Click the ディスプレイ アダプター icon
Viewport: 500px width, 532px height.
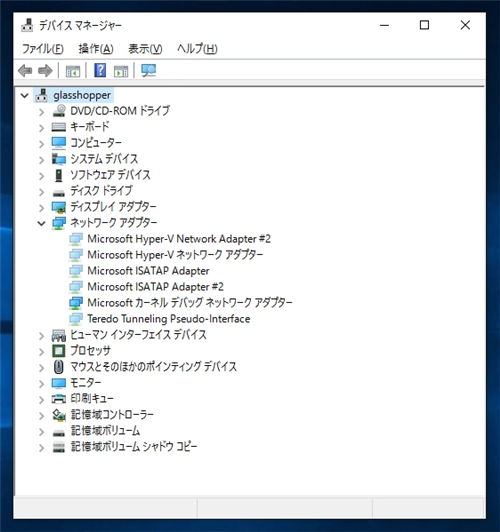pos(59,207)
